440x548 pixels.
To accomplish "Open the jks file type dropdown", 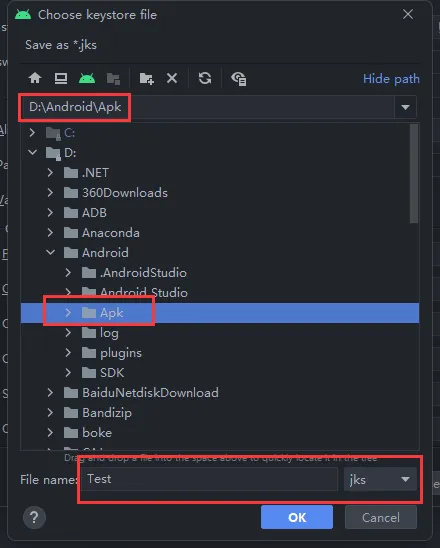I will (x=380, y=479).
